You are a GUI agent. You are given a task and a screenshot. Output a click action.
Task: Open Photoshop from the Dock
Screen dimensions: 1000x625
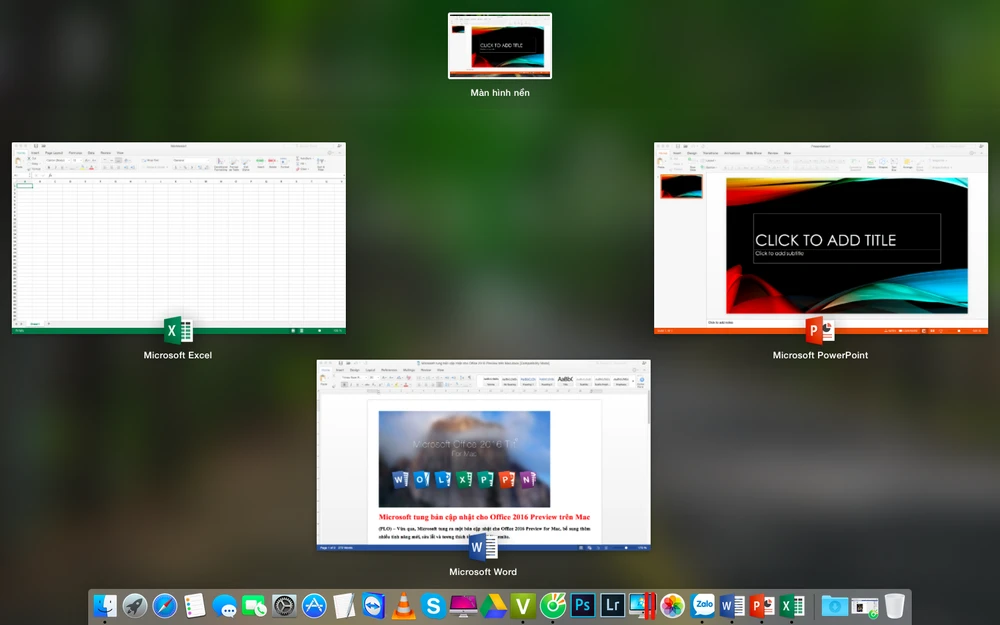[x=582, y=605]
